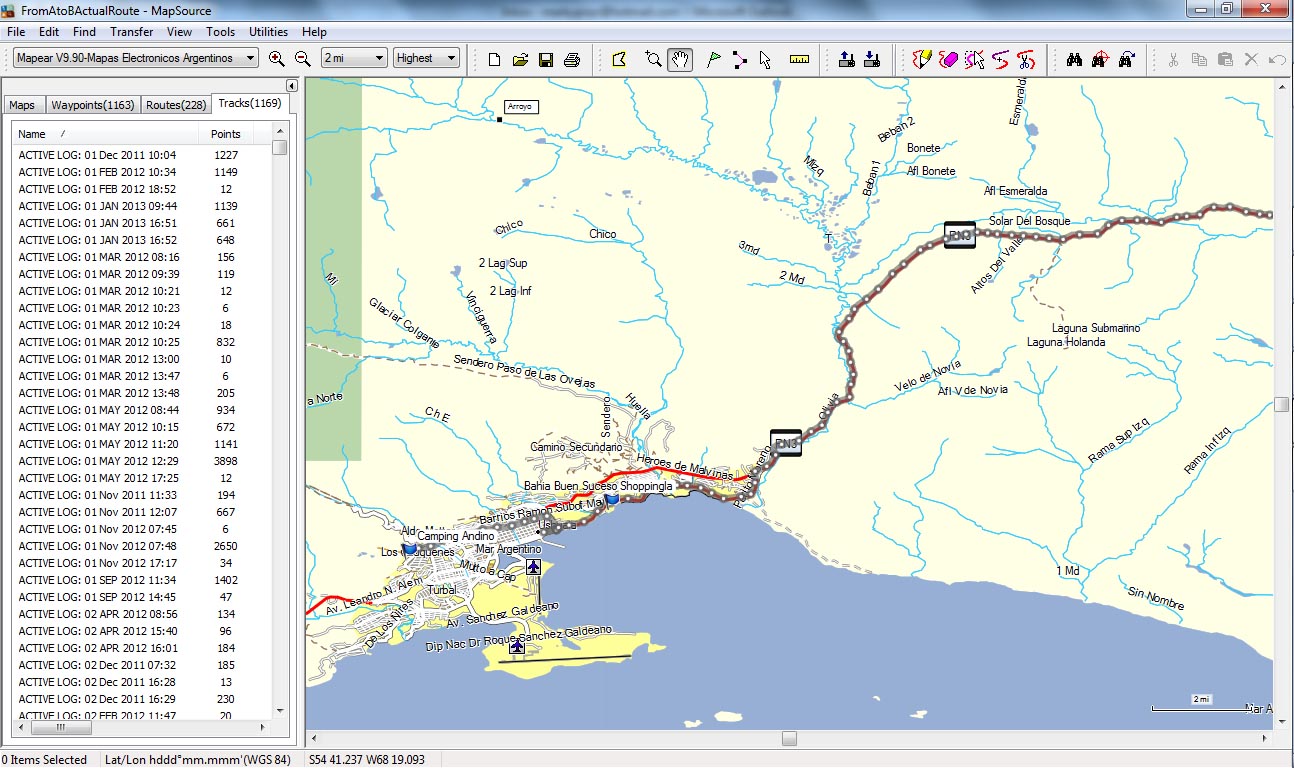This screenshot has height=768, width=1294.
Task: Select the Track Draw pencil tool
Action: pos(923,59)
